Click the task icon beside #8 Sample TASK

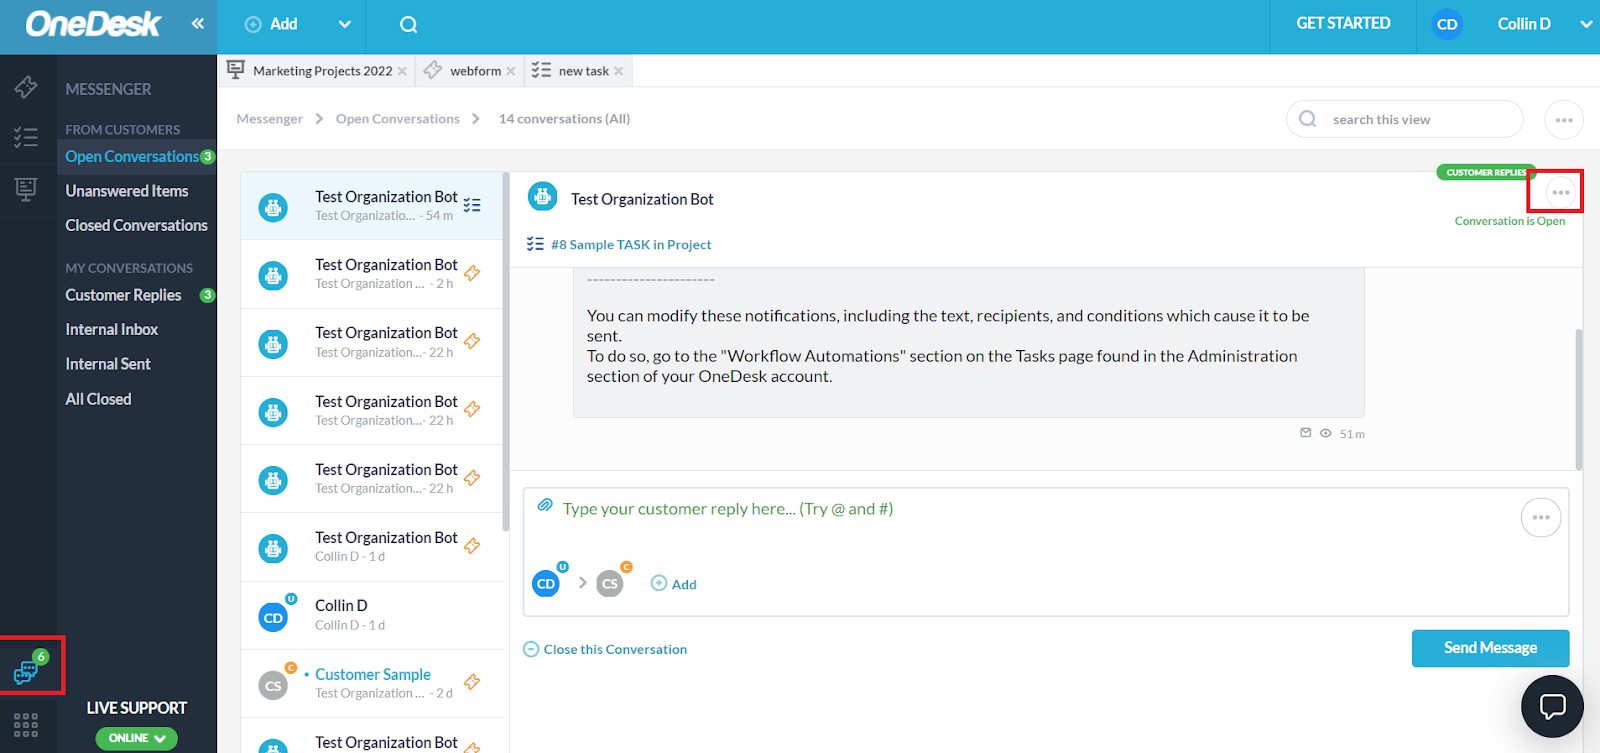(x=535, y=244)
